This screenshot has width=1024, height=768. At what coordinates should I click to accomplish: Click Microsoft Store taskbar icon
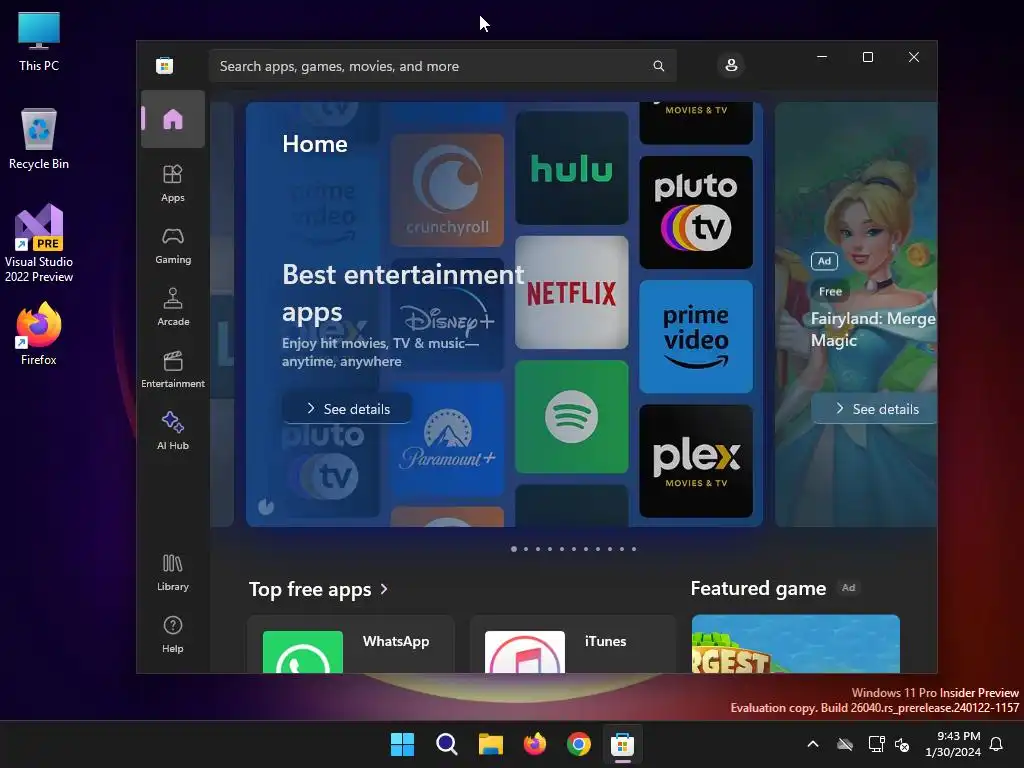(x=622, y=744)
